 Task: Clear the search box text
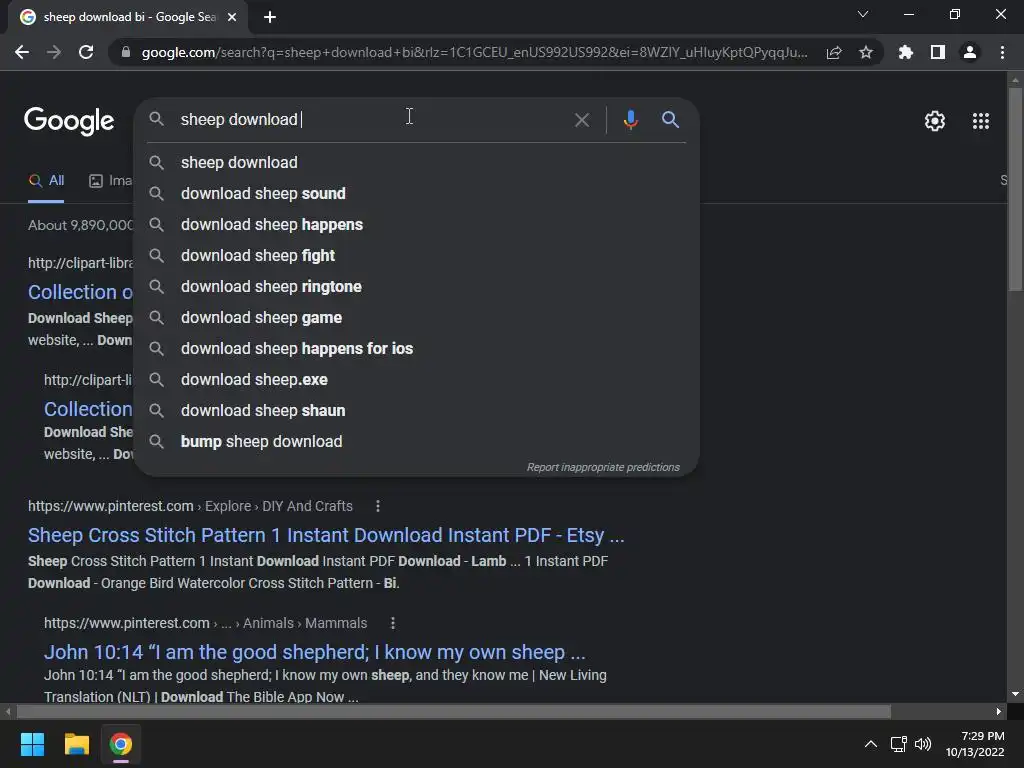581,120
